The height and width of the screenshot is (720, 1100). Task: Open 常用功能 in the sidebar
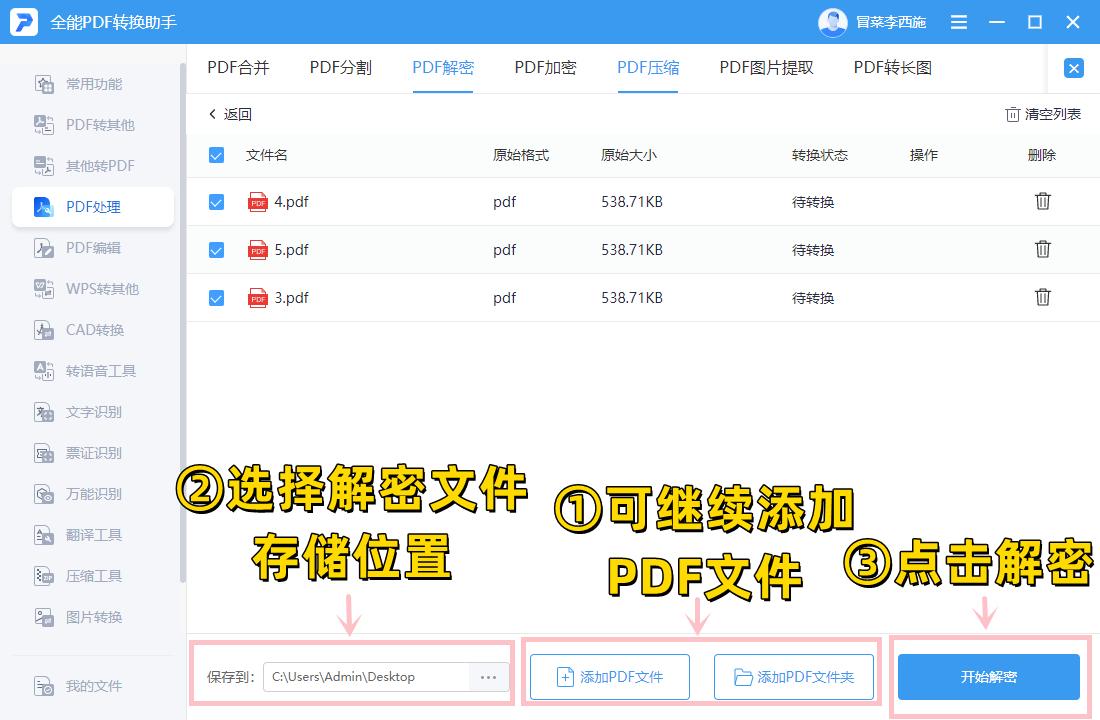pyautogui.click(x=93, y=84)
